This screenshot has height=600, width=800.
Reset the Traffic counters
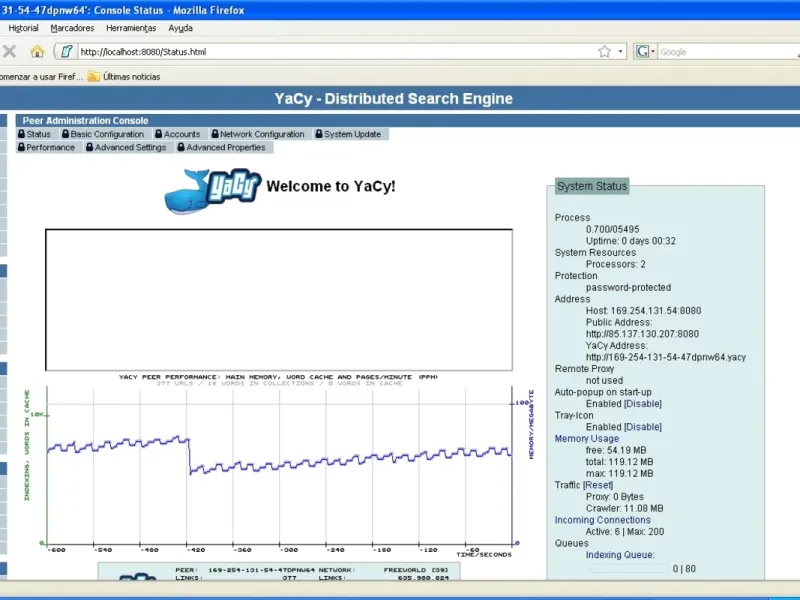598,485
